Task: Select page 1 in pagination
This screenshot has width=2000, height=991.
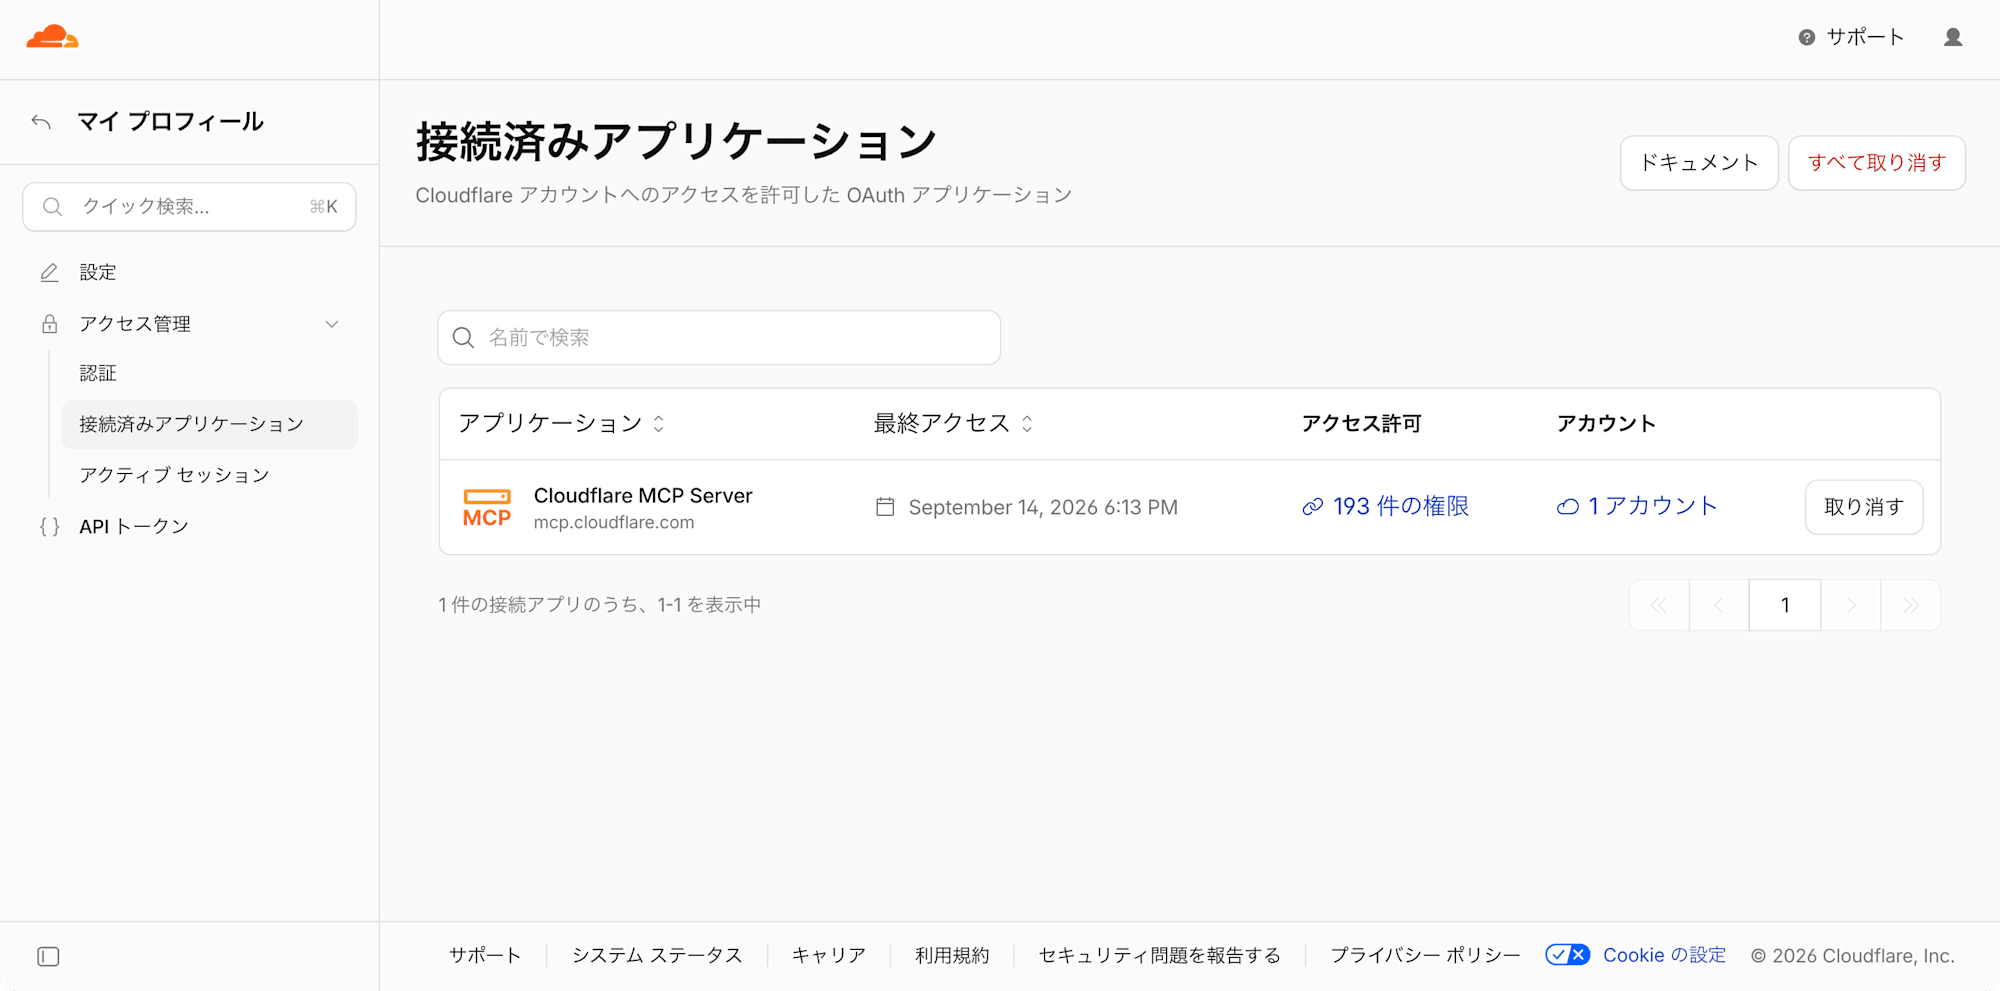Action: 1785,605
